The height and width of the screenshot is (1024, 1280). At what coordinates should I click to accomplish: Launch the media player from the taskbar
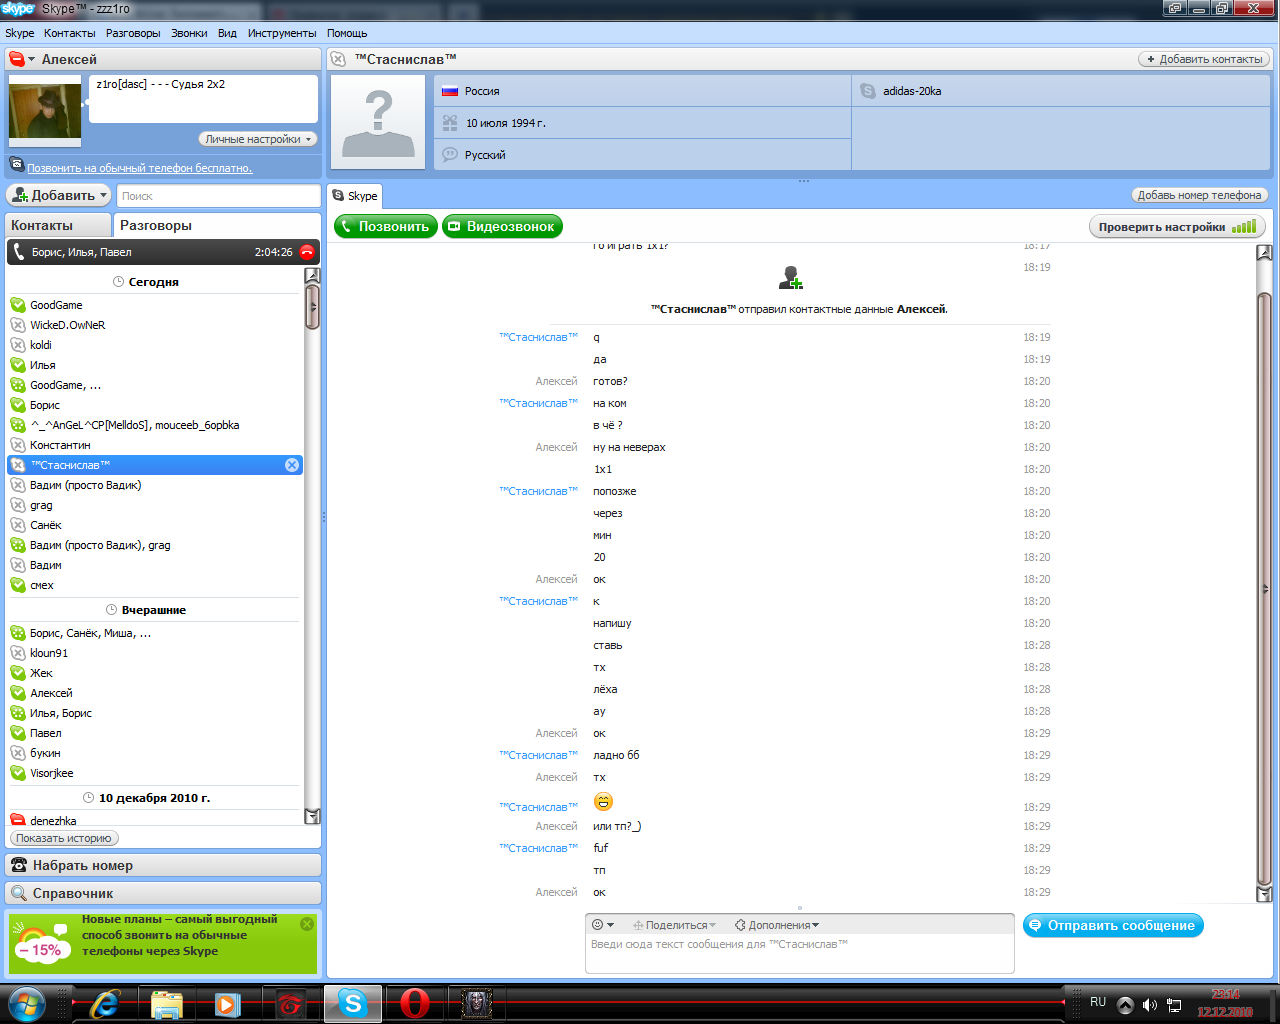click(x=228, y=1003)
